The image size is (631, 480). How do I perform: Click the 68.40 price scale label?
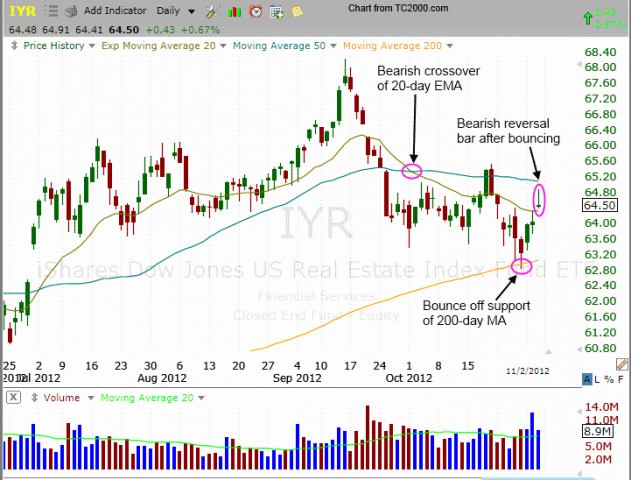click(x=600, y=52)
